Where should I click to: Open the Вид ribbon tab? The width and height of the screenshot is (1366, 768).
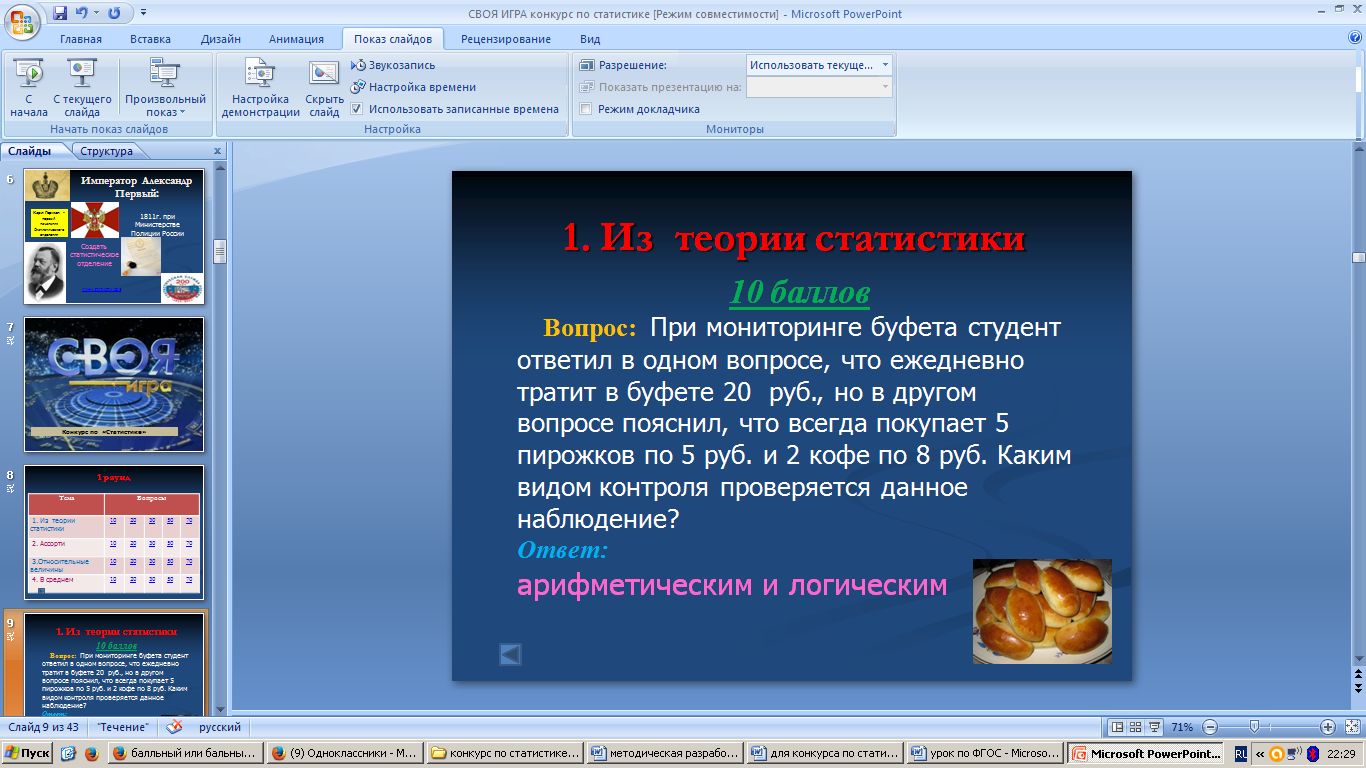(x=590, y=39)
